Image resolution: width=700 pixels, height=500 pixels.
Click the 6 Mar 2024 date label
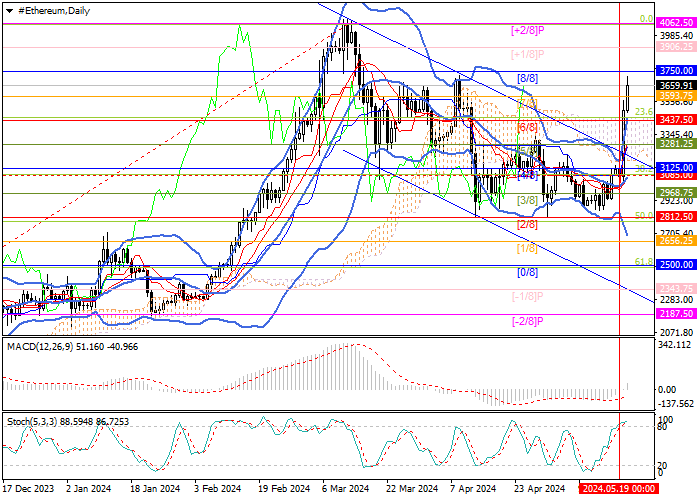(x=346, y=488)
